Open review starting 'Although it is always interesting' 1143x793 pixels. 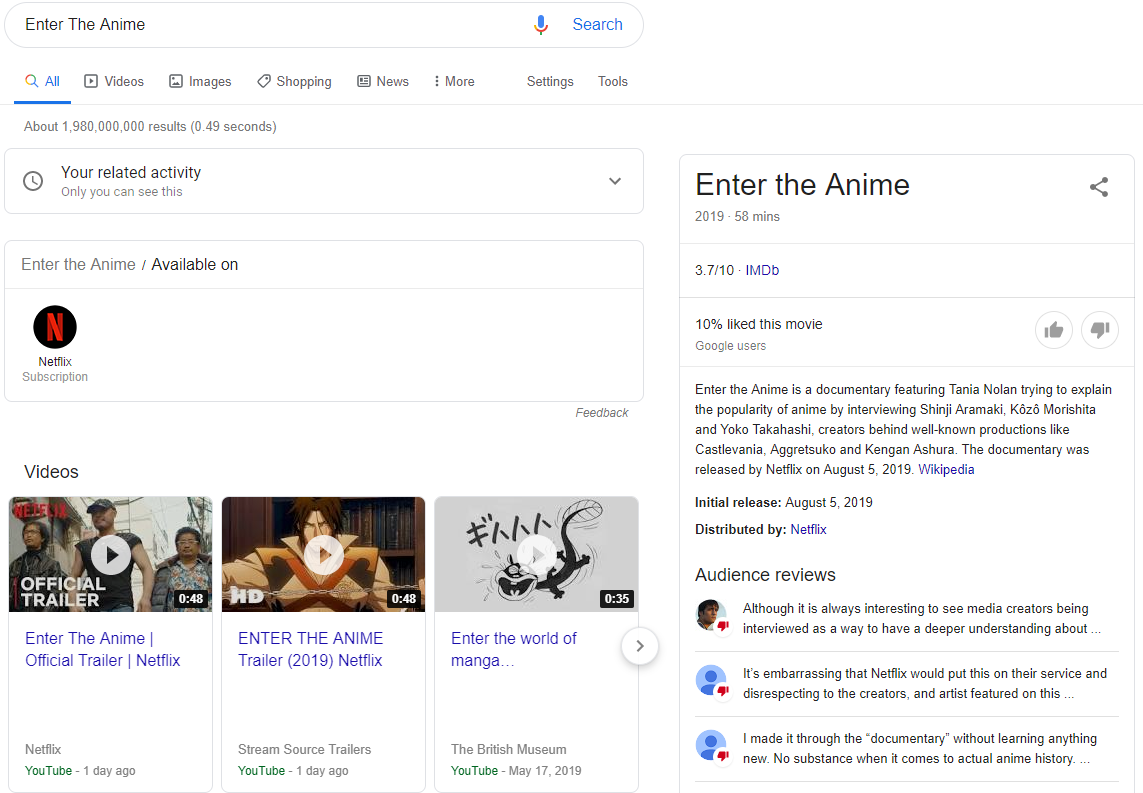click(x=921, y=618)
